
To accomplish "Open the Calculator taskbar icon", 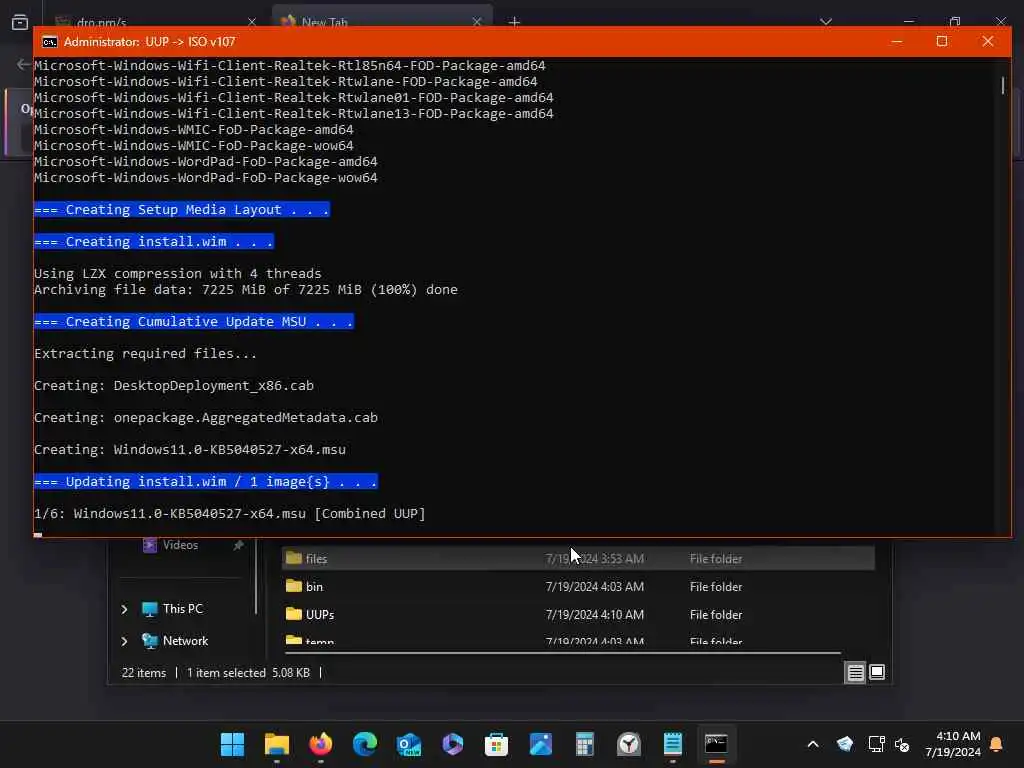I will [584, 744].
